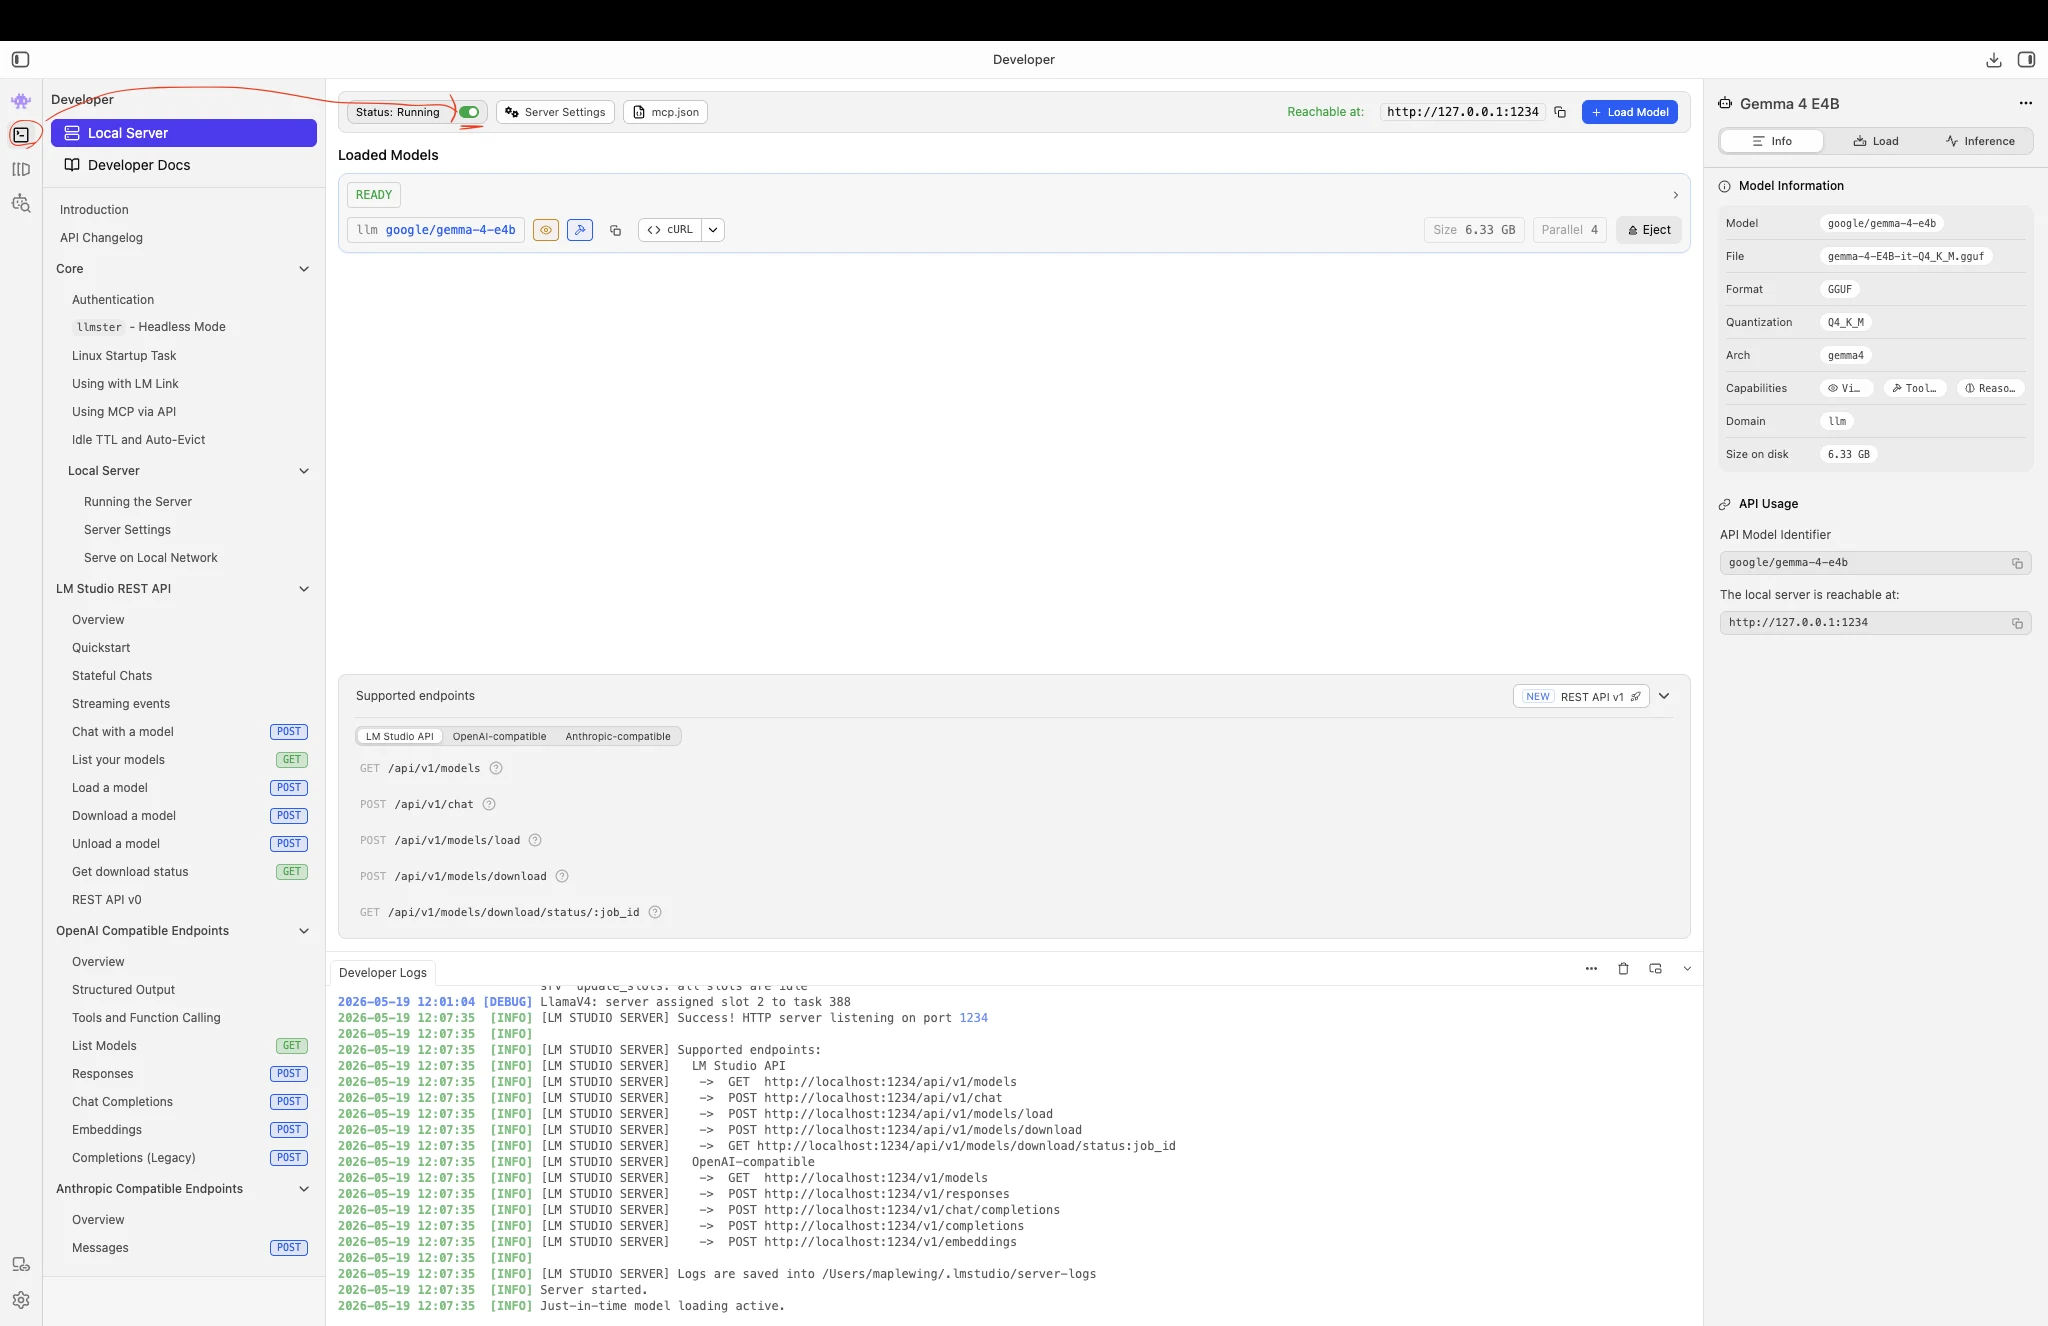Open the Chat view mascot icon

pos(21,101)
